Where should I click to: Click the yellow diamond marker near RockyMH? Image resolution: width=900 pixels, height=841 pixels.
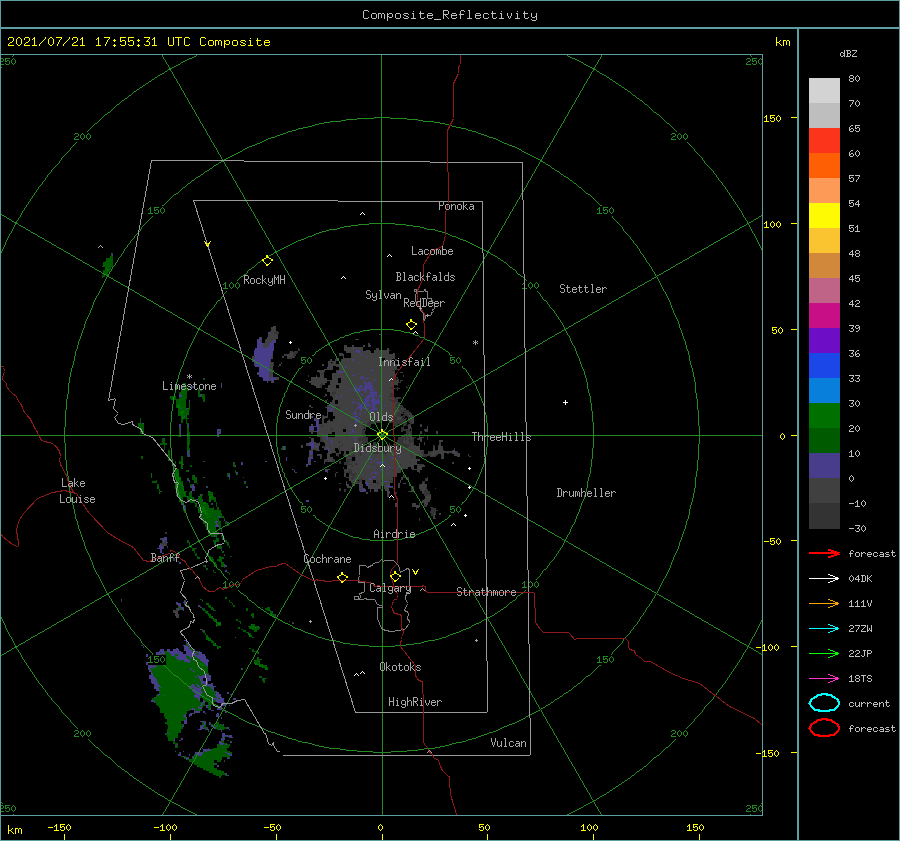(x=267, y=261)
